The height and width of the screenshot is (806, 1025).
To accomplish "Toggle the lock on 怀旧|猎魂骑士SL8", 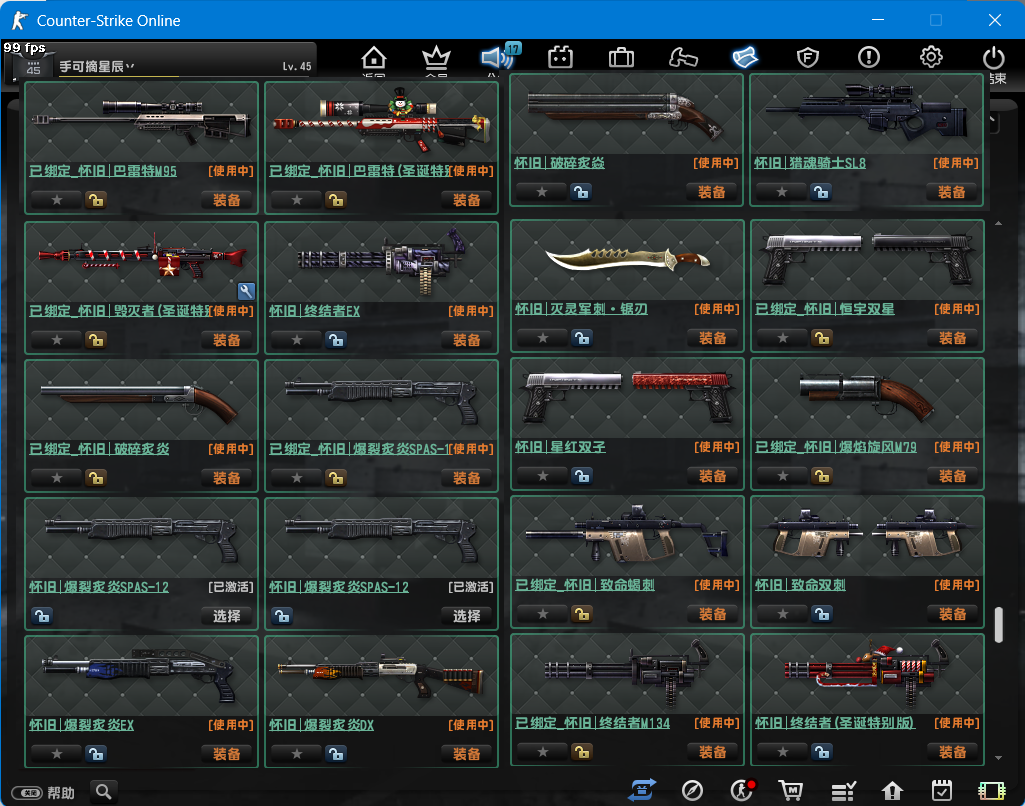I will click(821, 192).
